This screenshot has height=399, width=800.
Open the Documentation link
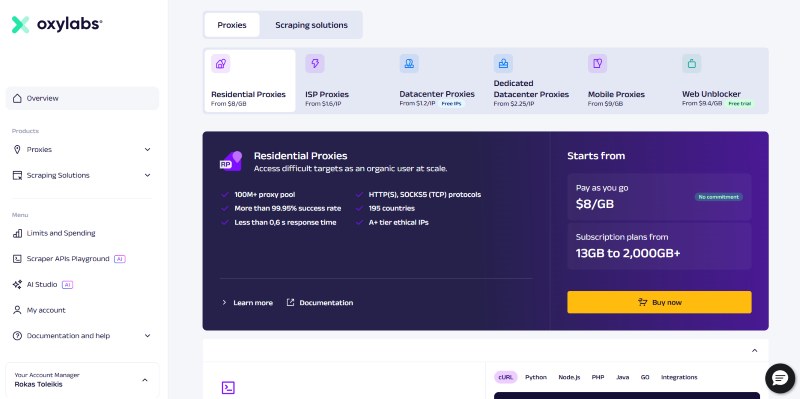coord(326,303)
